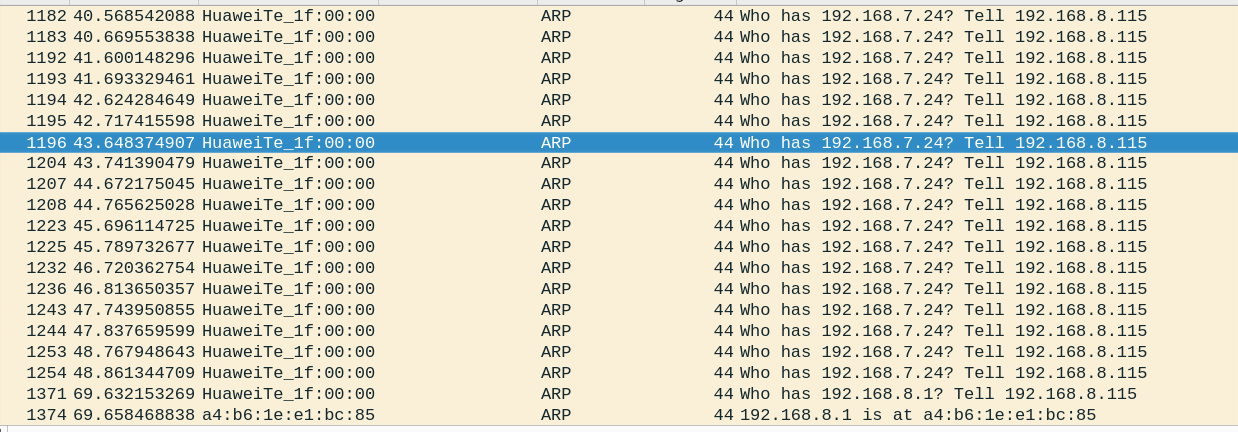Choose packet 1232 row
The height and width of the screenshot is (432, 1238).
[619, 268]
